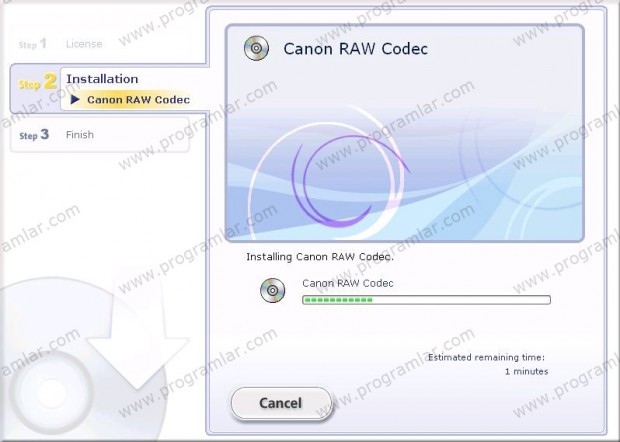Click the large Canon RAW Codec banner title
Image resolution: width=620 pixels, height=442 pixels.
355,49
